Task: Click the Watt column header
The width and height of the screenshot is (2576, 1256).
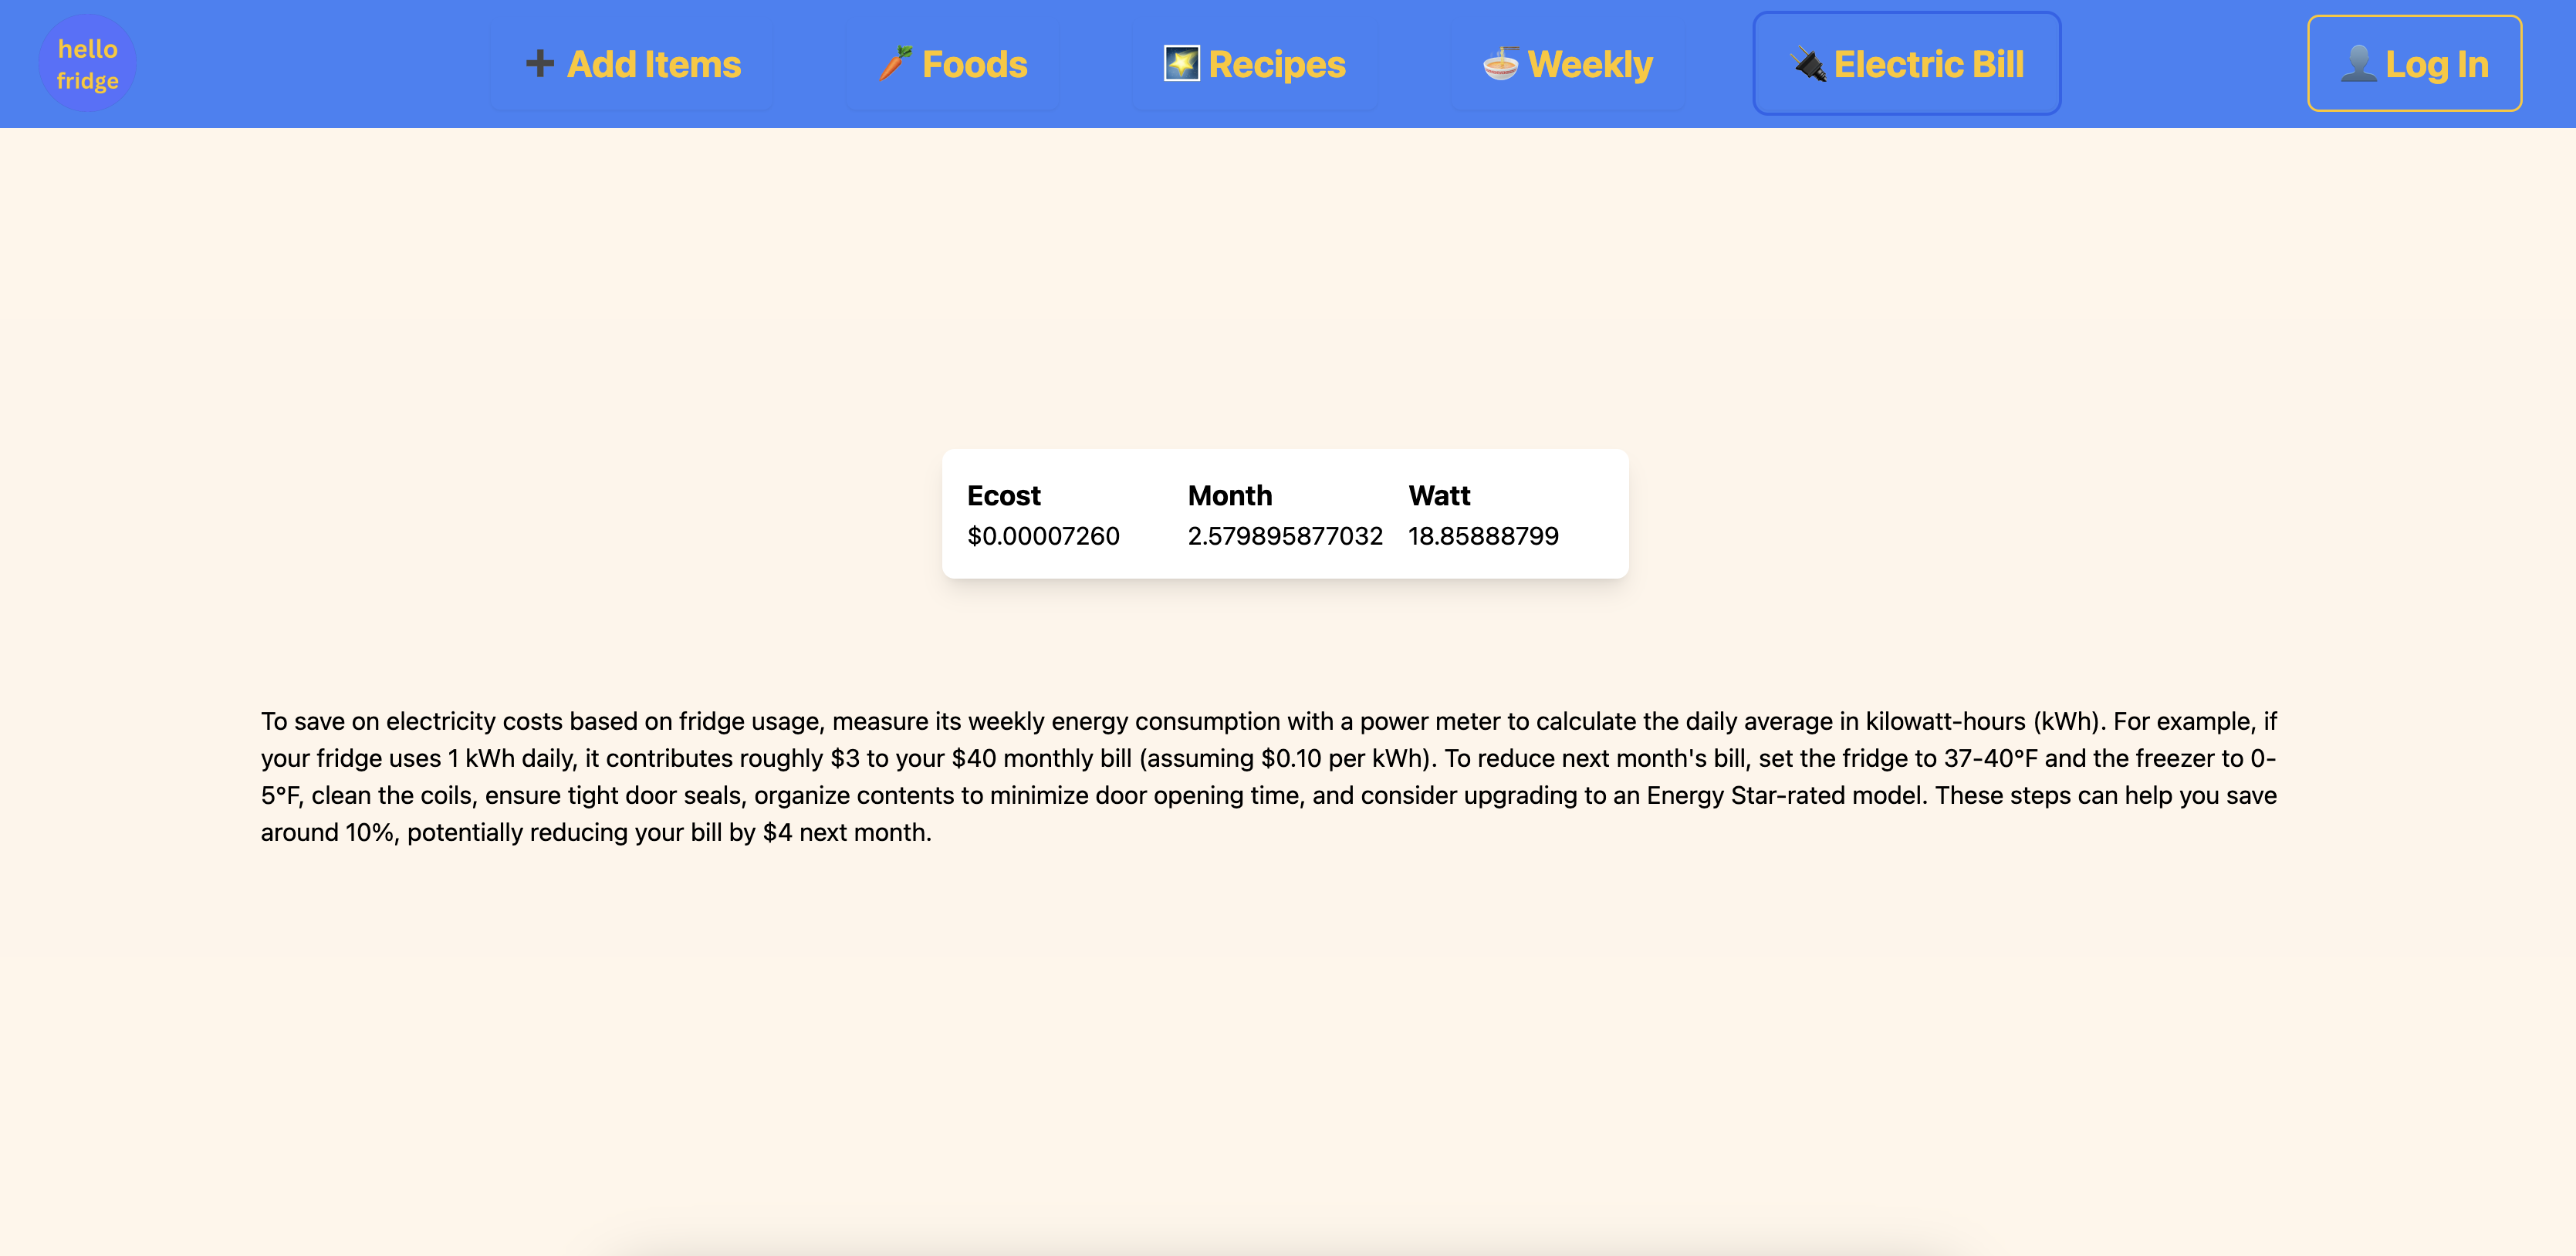Action: 1438,495
